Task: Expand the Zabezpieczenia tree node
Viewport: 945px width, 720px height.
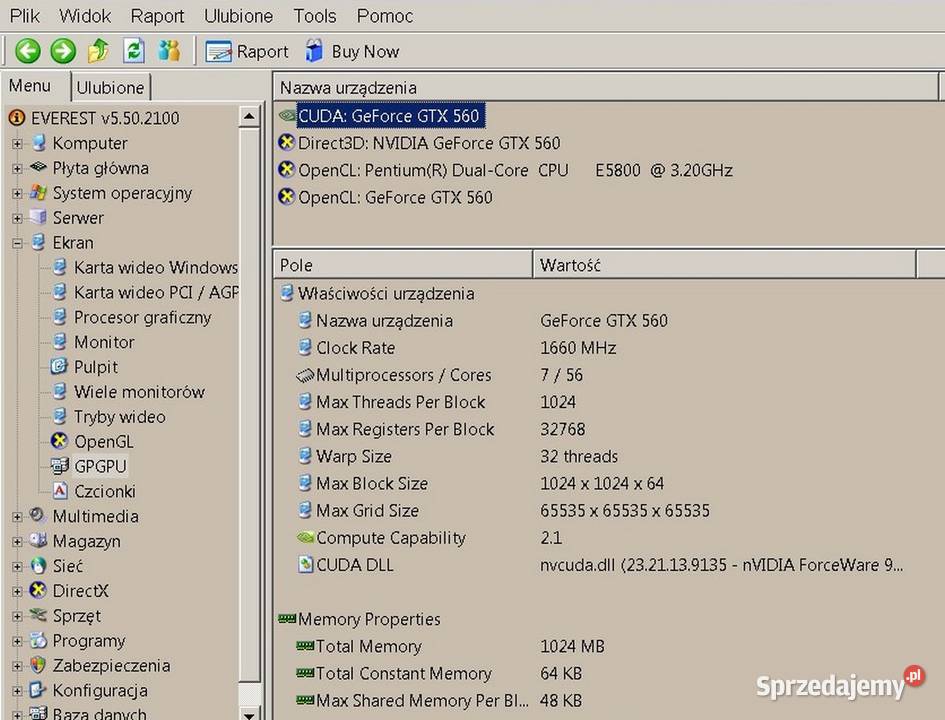Action: (17, 666)
